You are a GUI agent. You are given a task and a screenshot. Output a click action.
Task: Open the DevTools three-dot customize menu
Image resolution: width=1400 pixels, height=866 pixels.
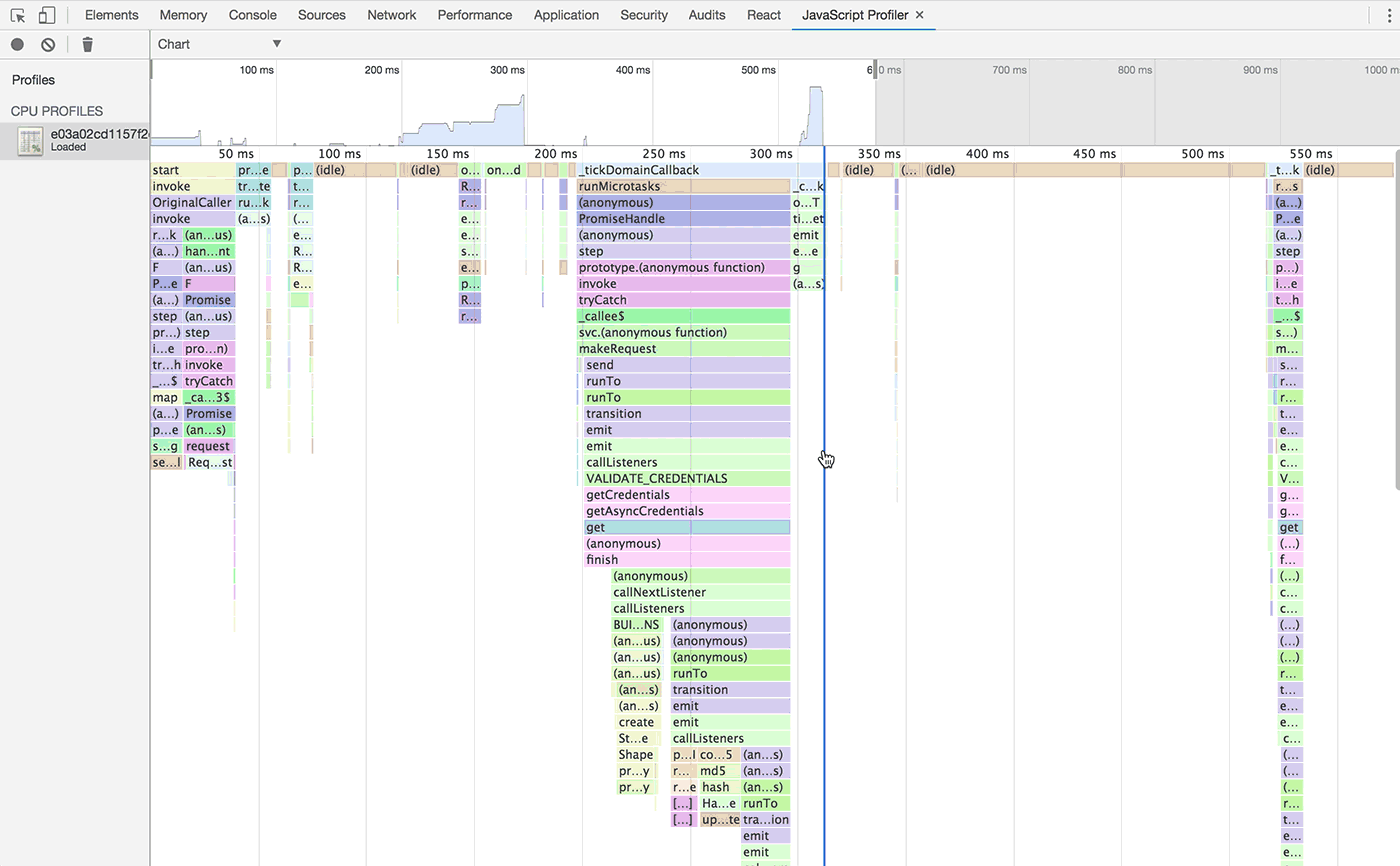pos(1389,15)
